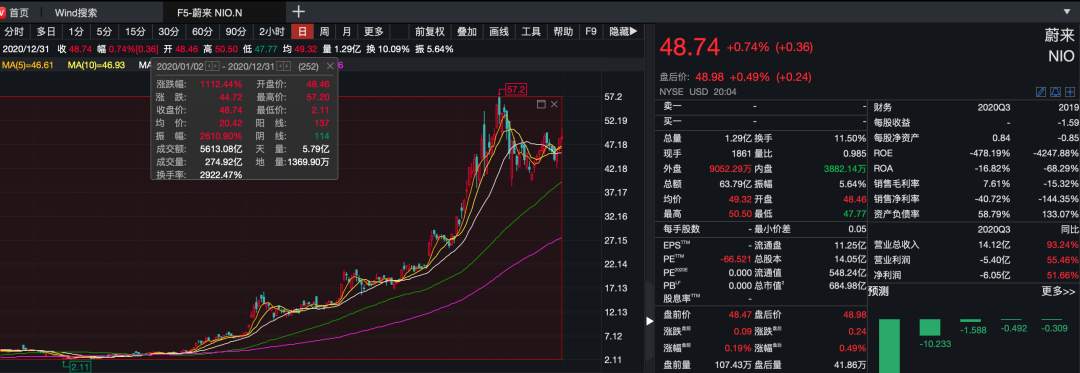Click the 48.74 last price

tap(689, 47)
